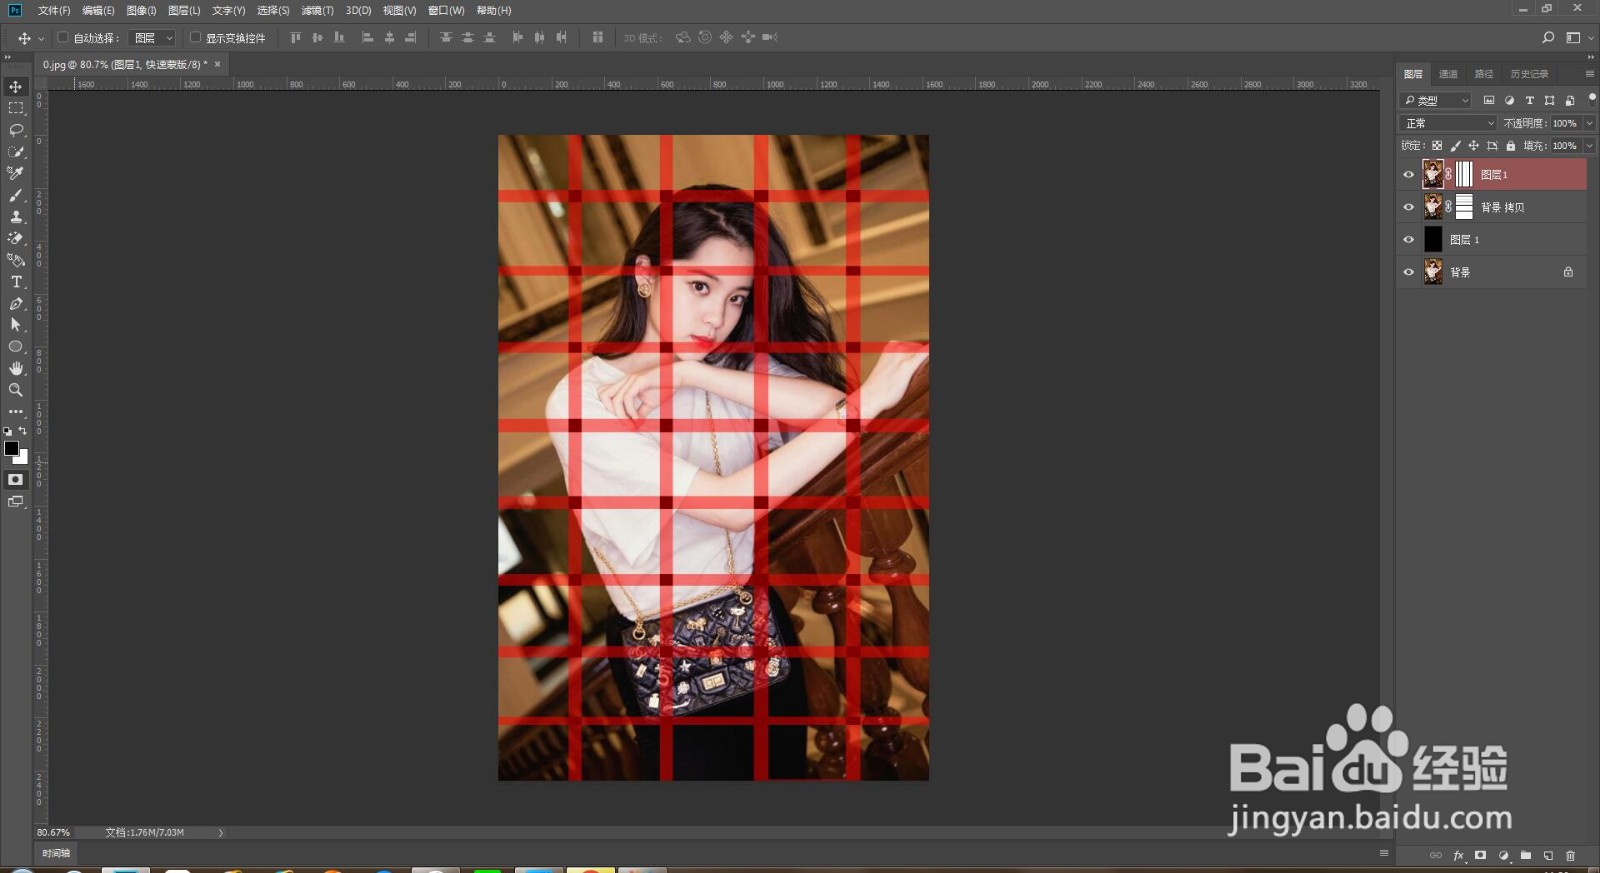Select the Quick Selection tool
The height and width of the screenshot is (873, 1600).
coord(16,152)
